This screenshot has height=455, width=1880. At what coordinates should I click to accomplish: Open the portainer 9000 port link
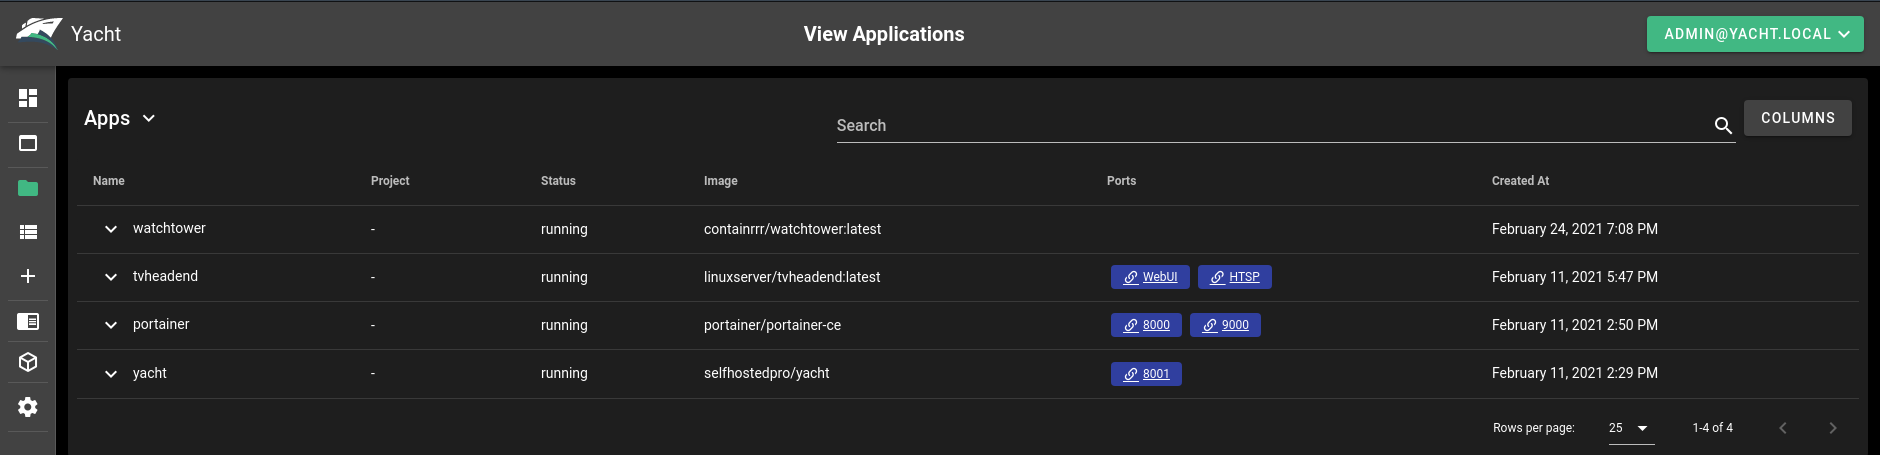pyautogui.click(x=1225, y=325)
